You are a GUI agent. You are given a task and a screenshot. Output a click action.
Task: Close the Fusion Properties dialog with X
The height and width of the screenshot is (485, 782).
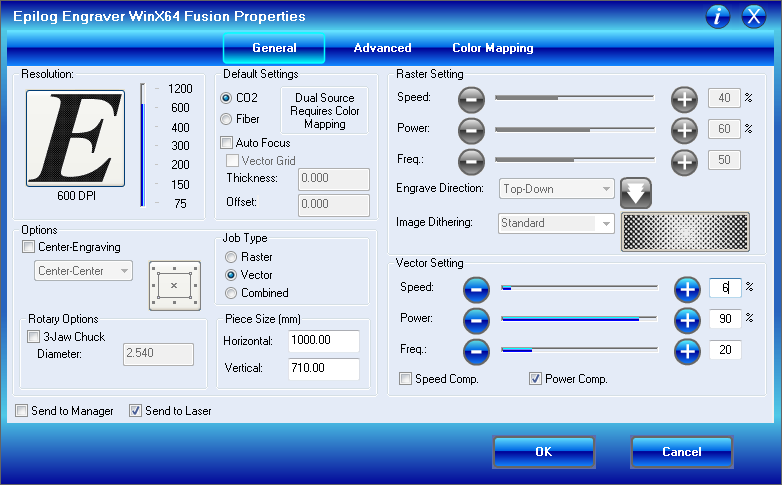point(754,16)
